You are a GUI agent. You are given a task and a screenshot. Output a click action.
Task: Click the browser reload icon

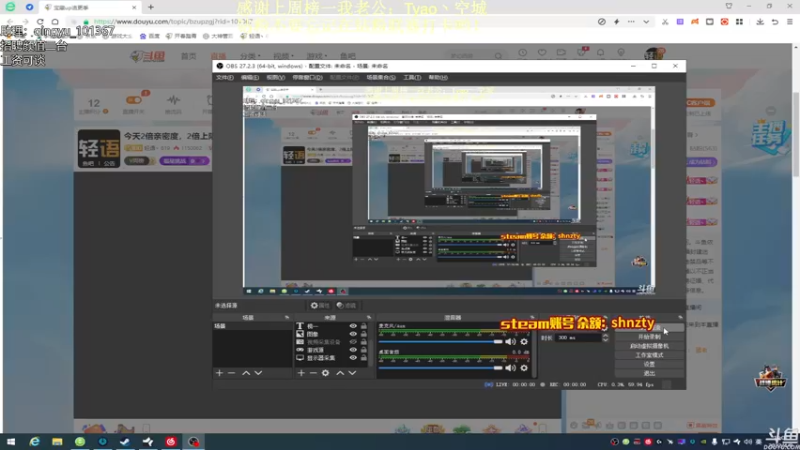point(40,21)
